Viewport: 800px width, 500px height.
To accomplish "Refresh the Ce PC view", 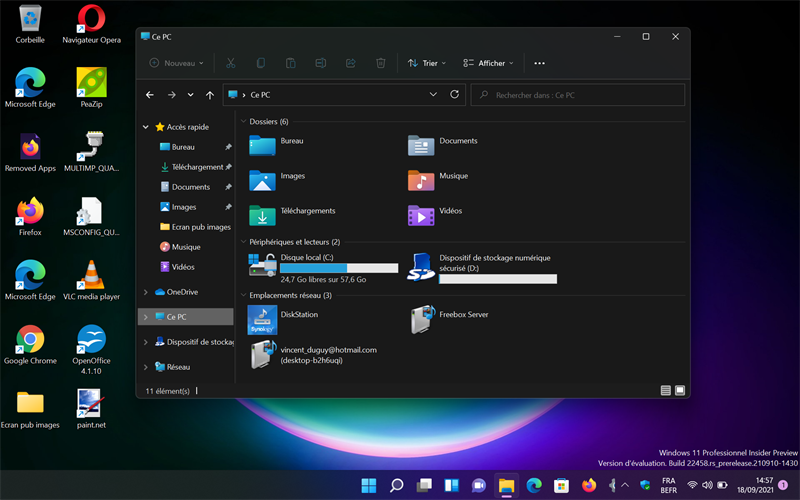I will (x=455, y=95).
